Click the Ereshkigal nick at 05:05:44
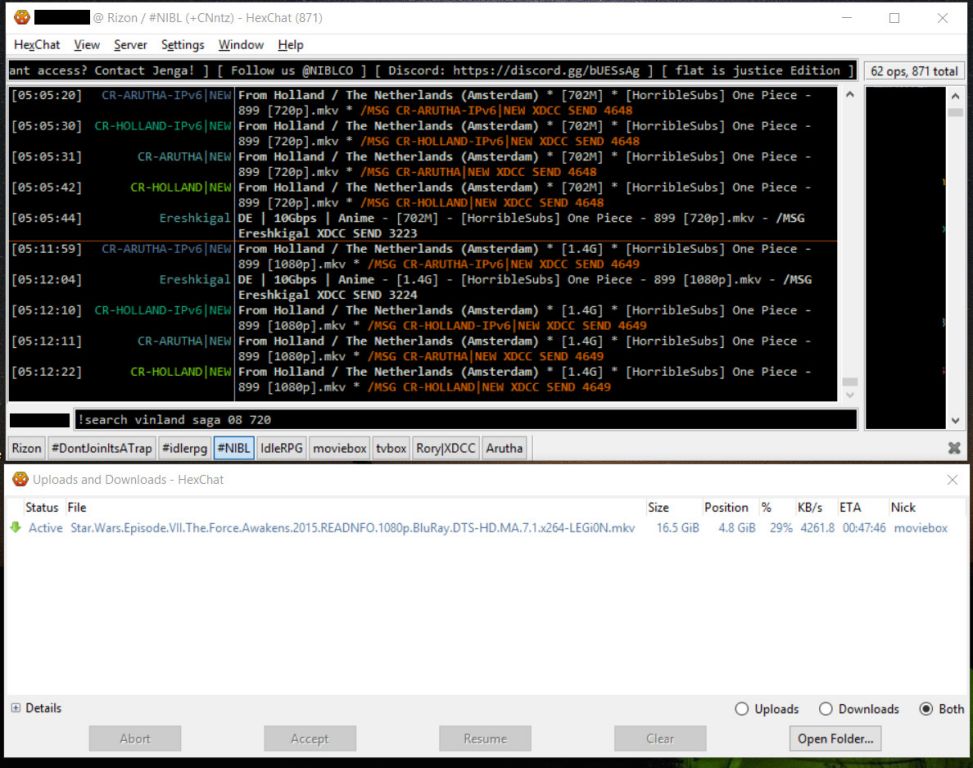Viewport: 973px width, 768px height. point(195,218)
